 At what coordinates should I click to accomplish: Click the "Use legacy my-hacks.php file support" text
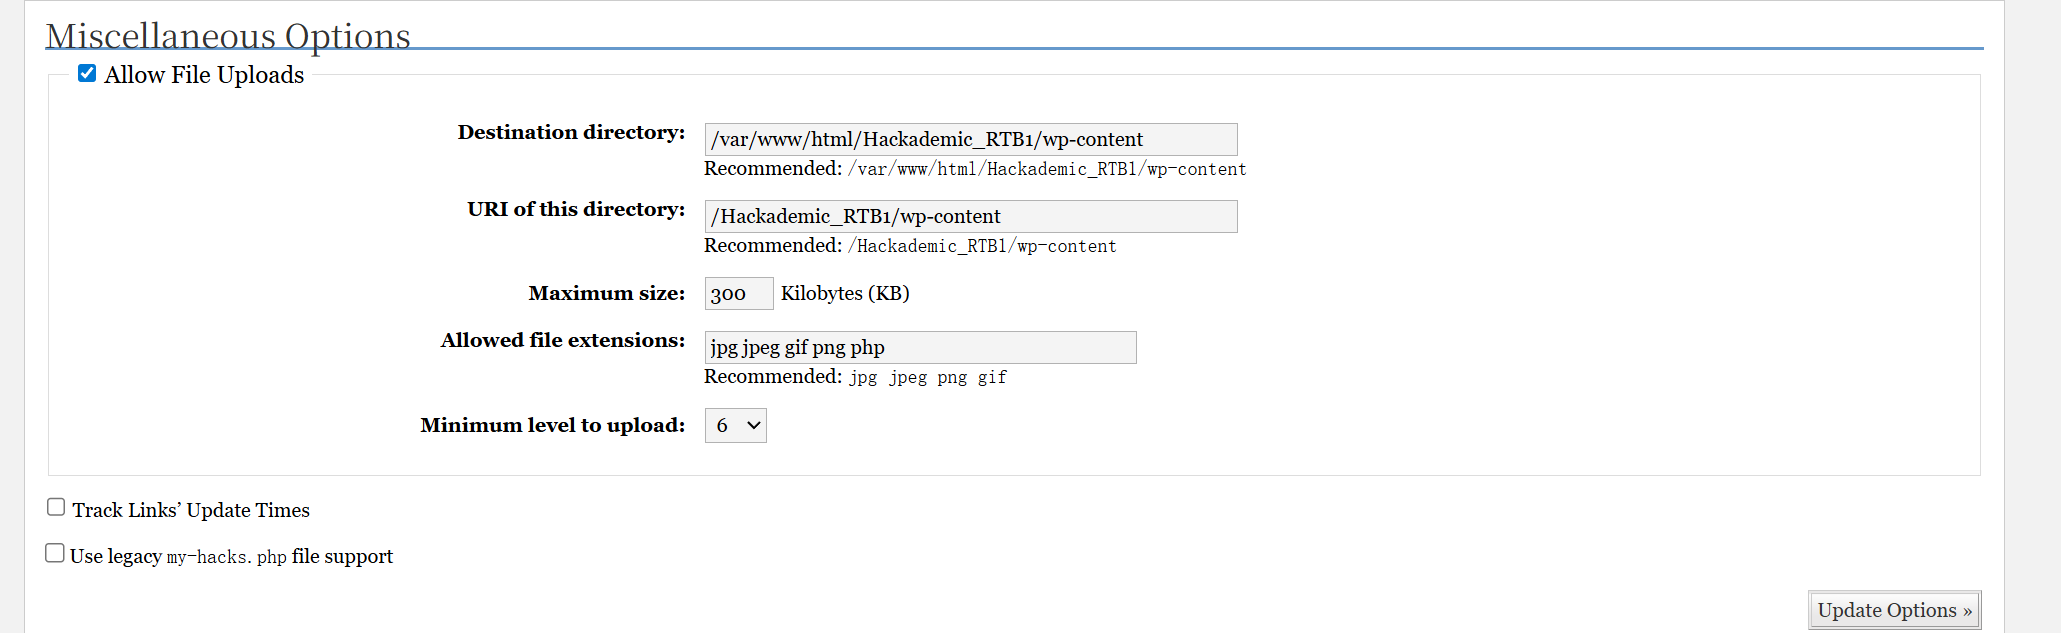(x=231, y=556)
